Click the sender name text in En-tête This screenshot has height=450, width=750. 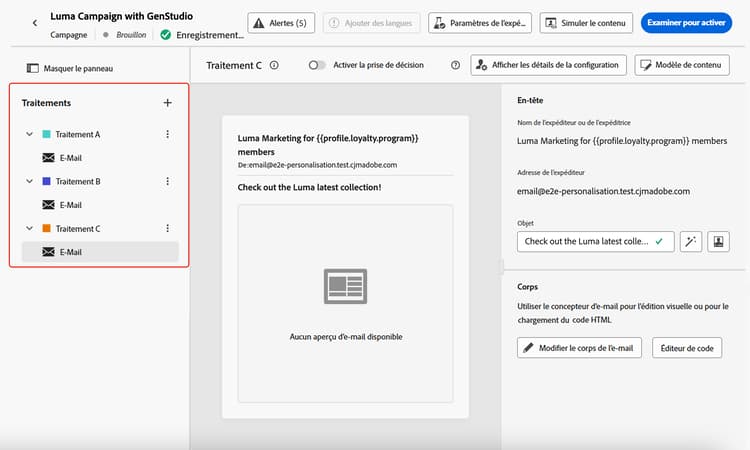622,141
